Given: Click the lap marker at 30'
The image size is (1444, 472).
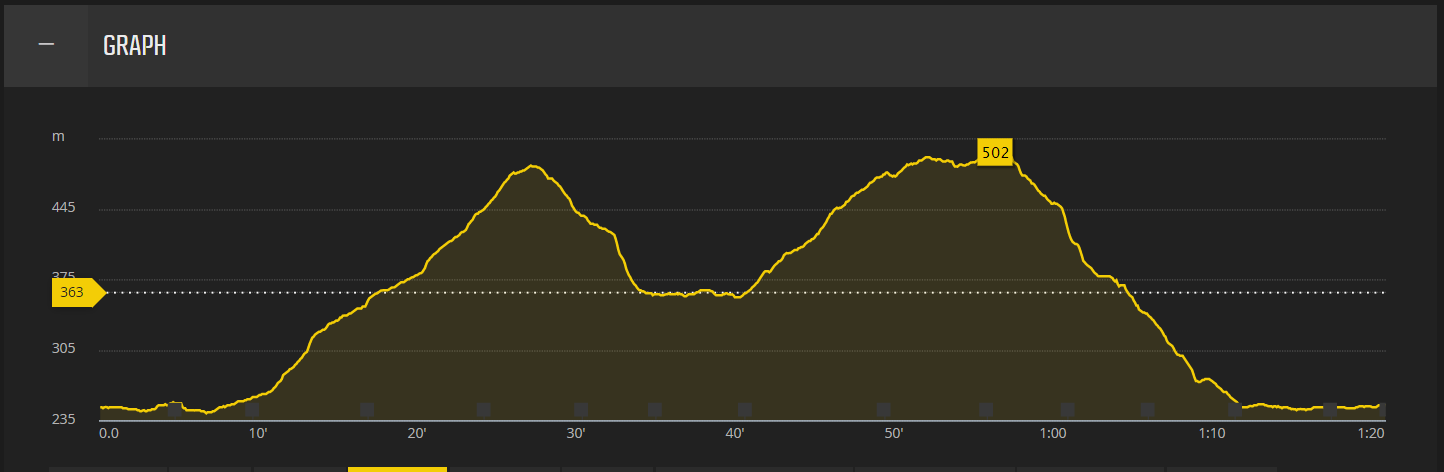Looking at the screenshot, I should pos(581,409).
